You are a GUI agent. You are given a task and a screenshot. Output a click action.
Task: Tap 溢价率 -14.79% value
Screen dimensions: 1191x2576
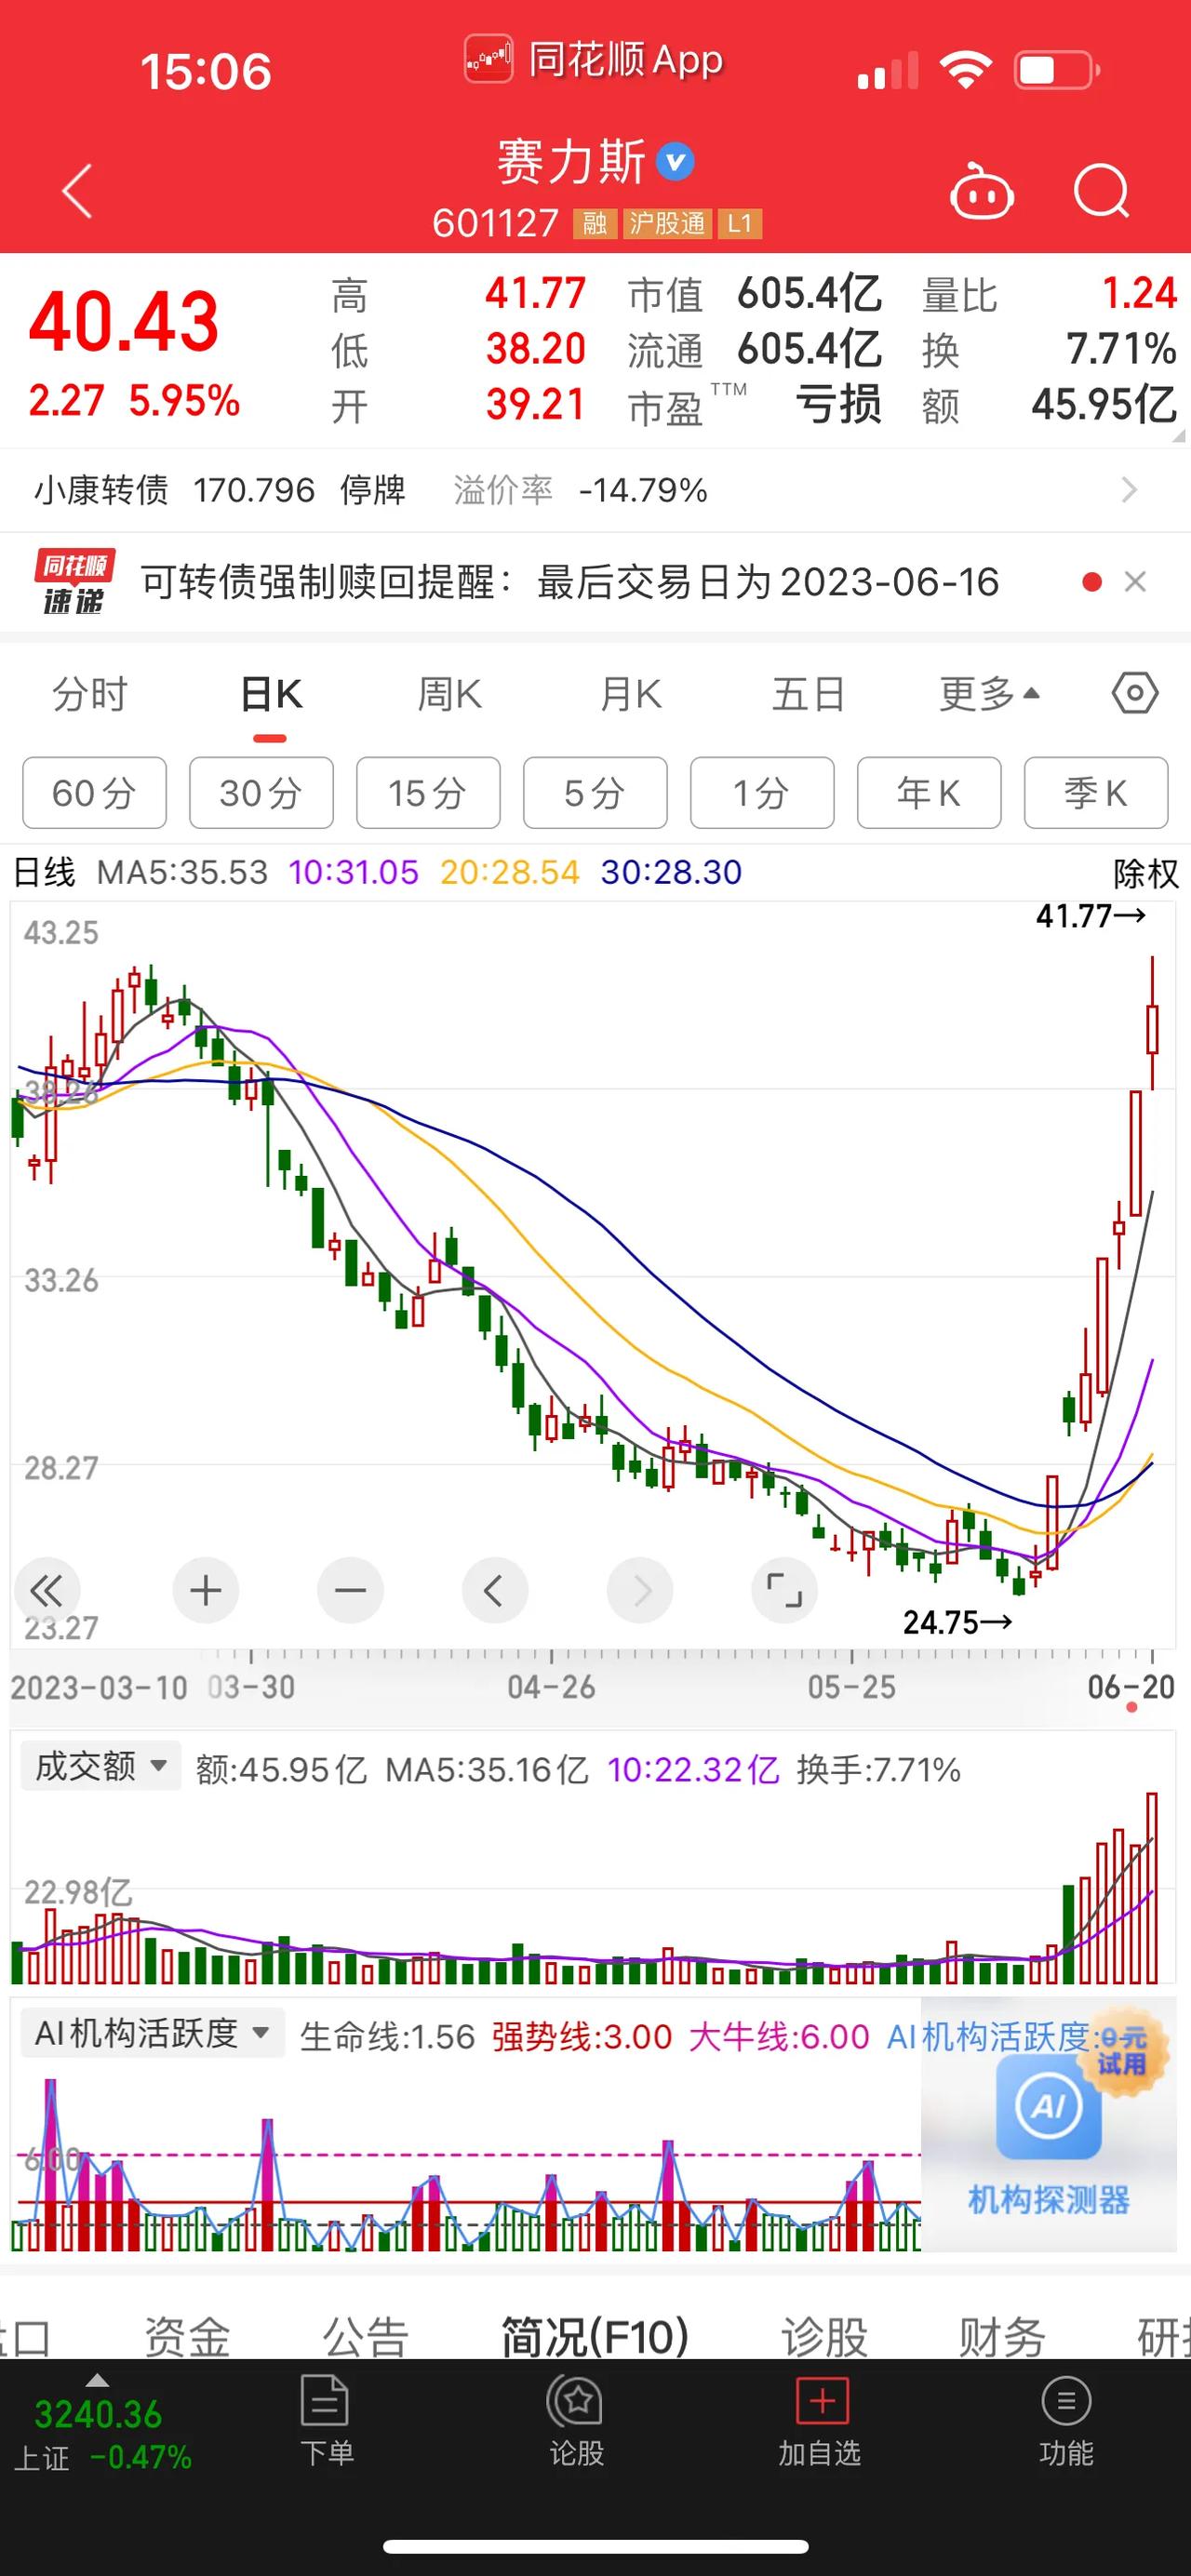point(643,490)
